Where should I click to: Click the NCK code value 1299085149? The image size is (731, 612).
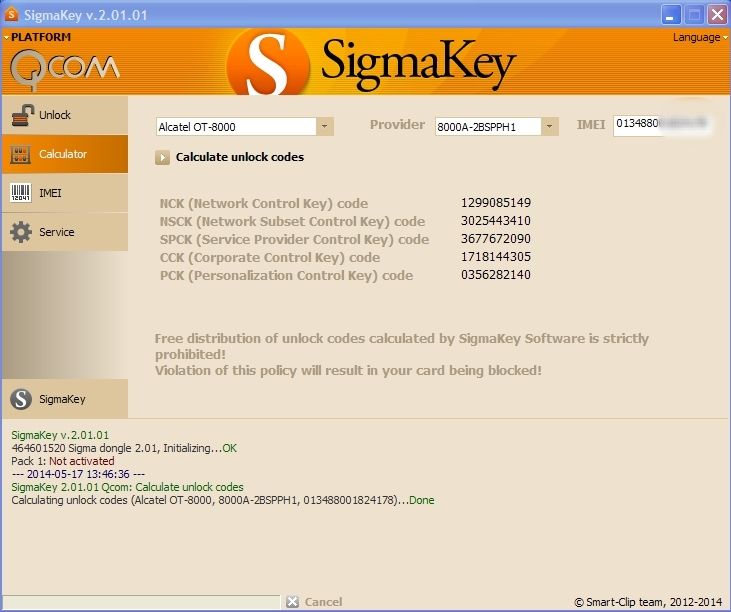[495, 203]
